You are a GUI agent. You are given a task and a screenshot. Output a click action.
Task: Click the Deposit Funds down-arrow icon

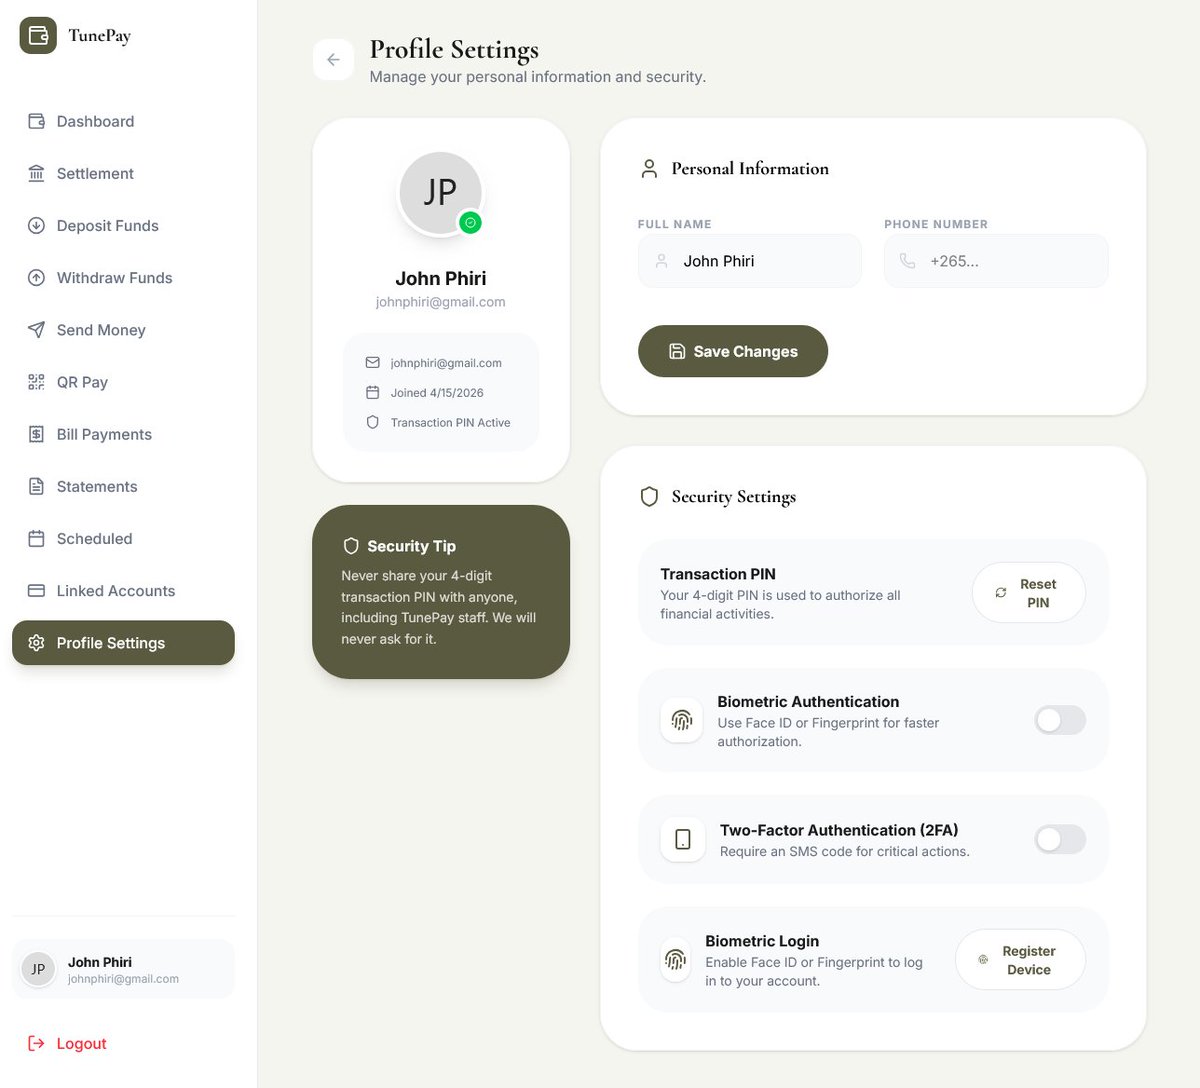(36, 225)
